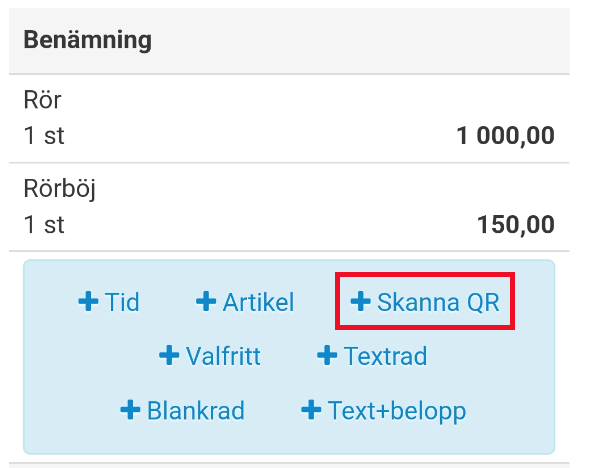Open the Rörböj line item
Viewport: 601px width, 468px height.
59,190
